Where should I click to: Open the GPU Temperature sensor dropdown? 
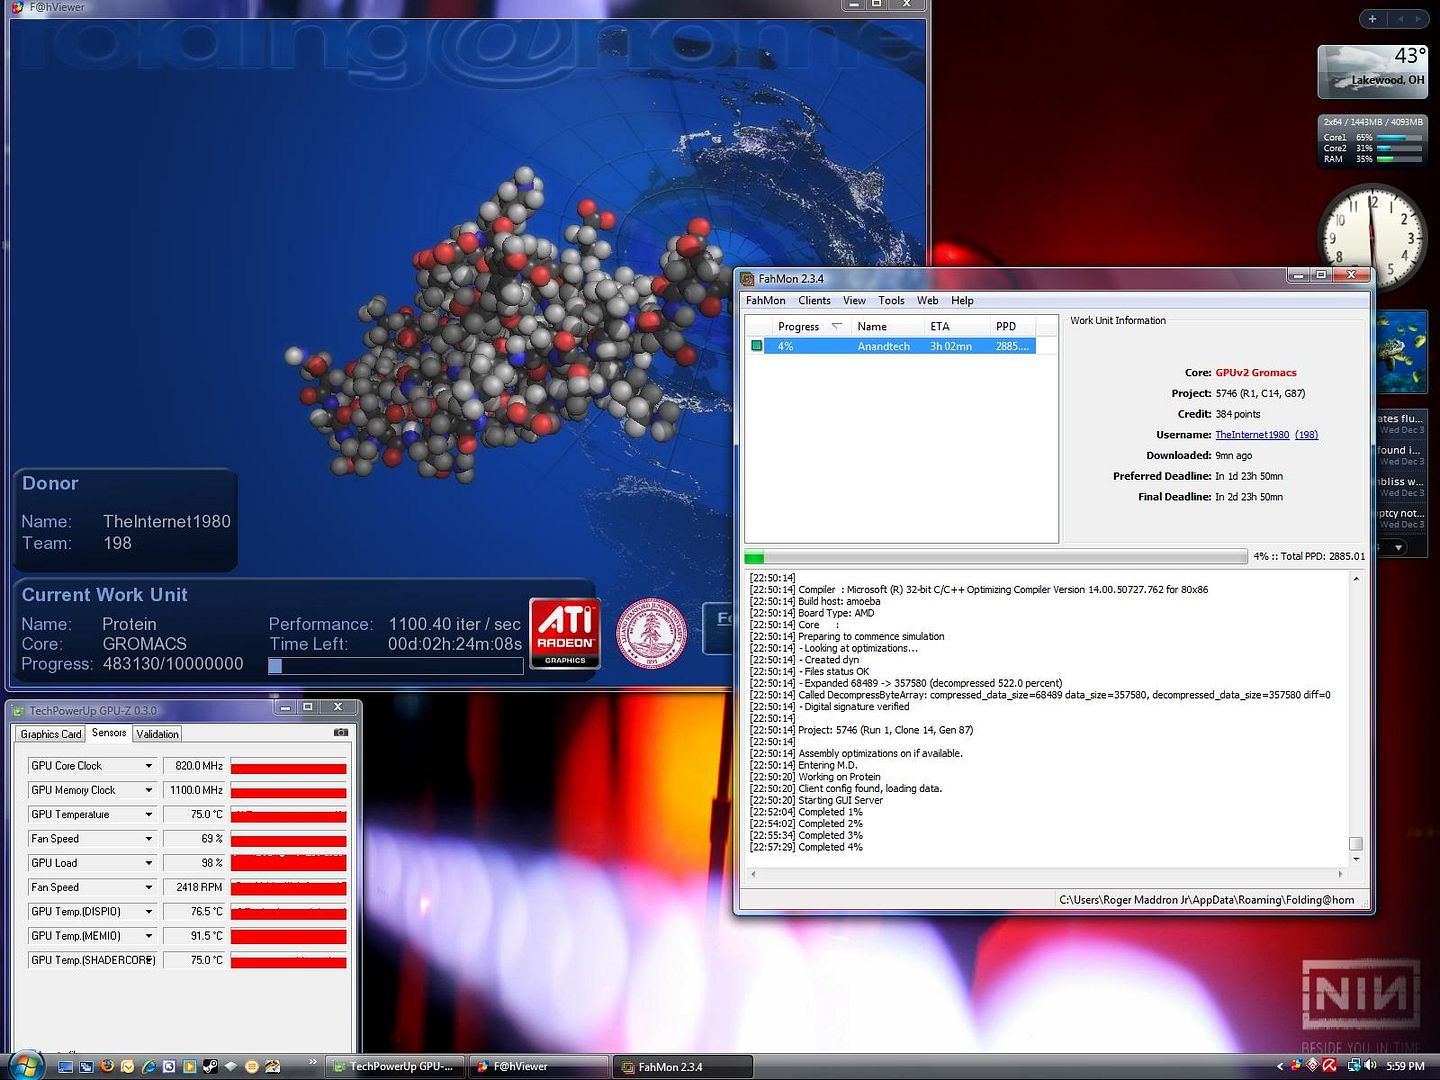(149, 815)
